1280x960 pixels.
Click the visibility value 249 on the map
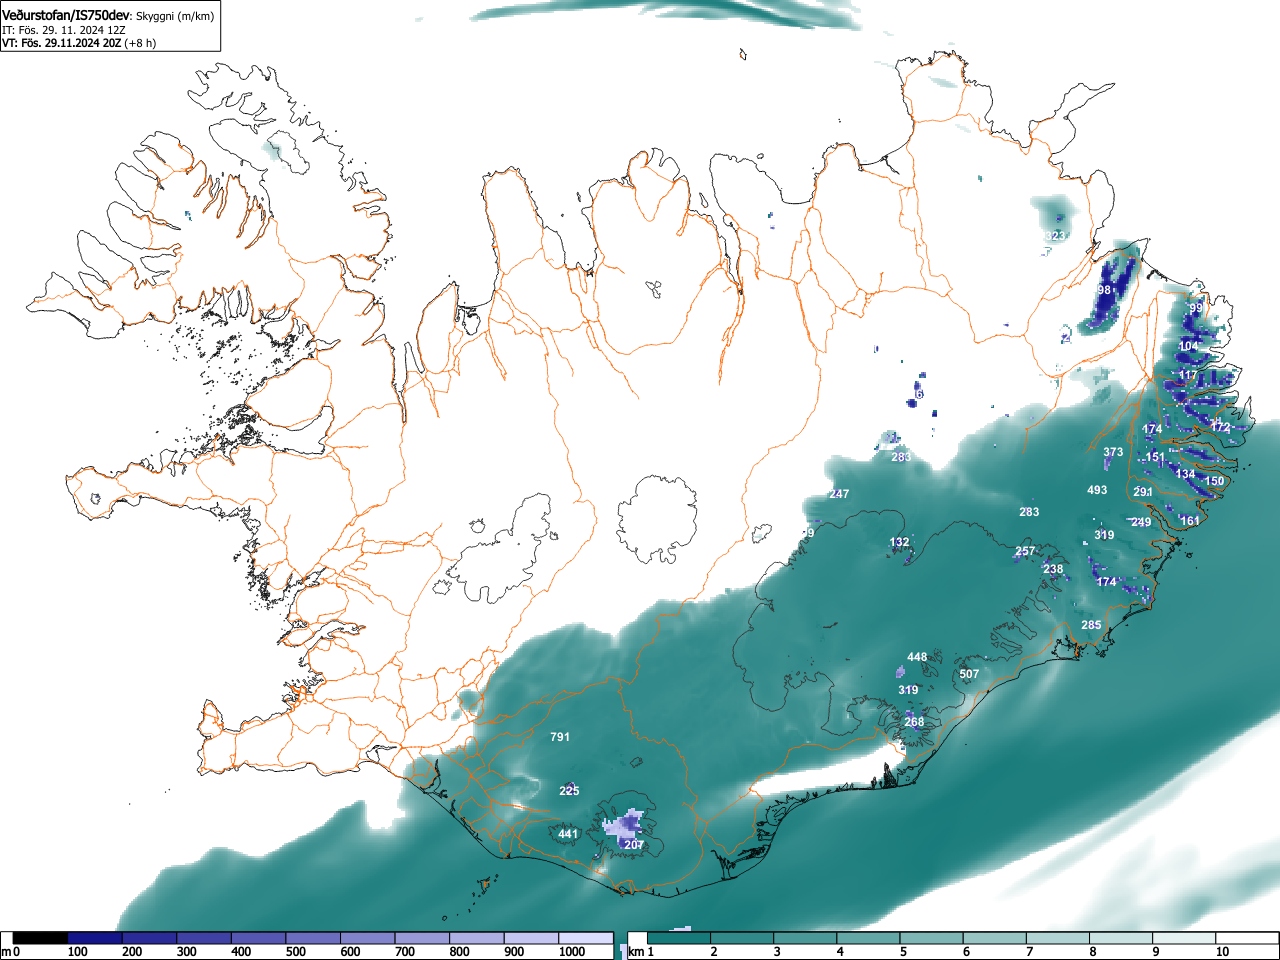pos(1141,522)
